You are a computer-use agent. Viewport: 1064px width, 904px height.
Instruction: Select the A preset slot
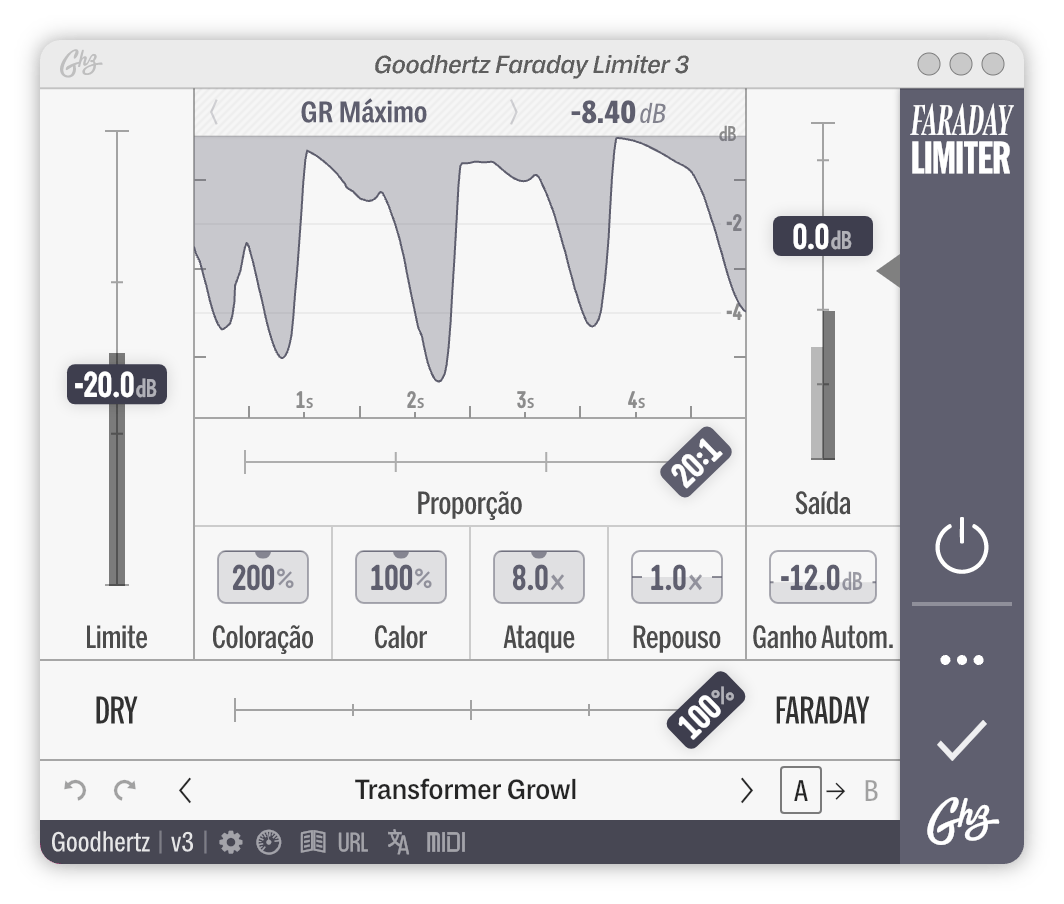pos(800,791)
